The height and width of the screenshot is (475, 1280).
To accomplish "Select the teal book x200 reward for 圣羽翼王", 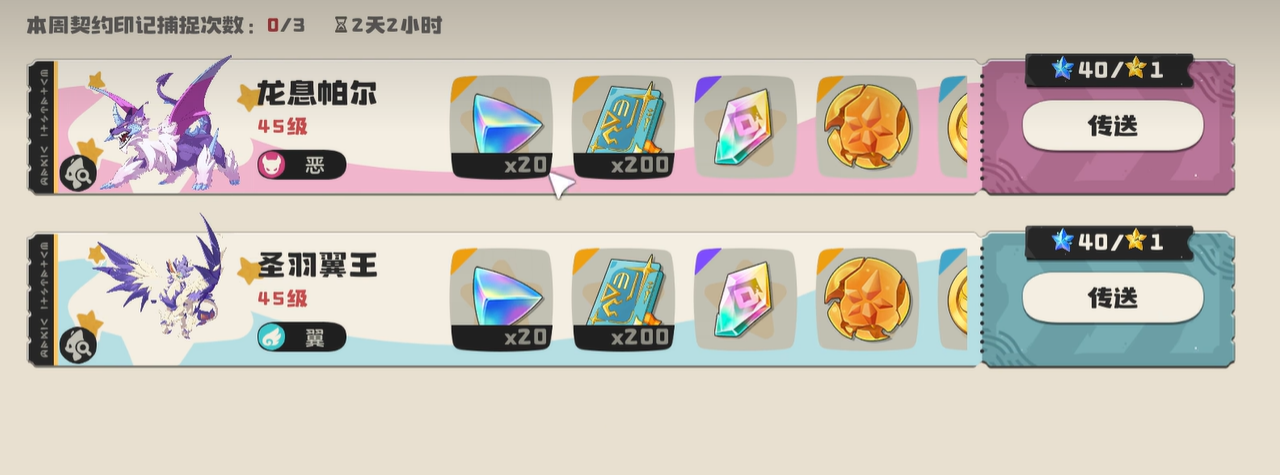I will [x=623, y=299].
